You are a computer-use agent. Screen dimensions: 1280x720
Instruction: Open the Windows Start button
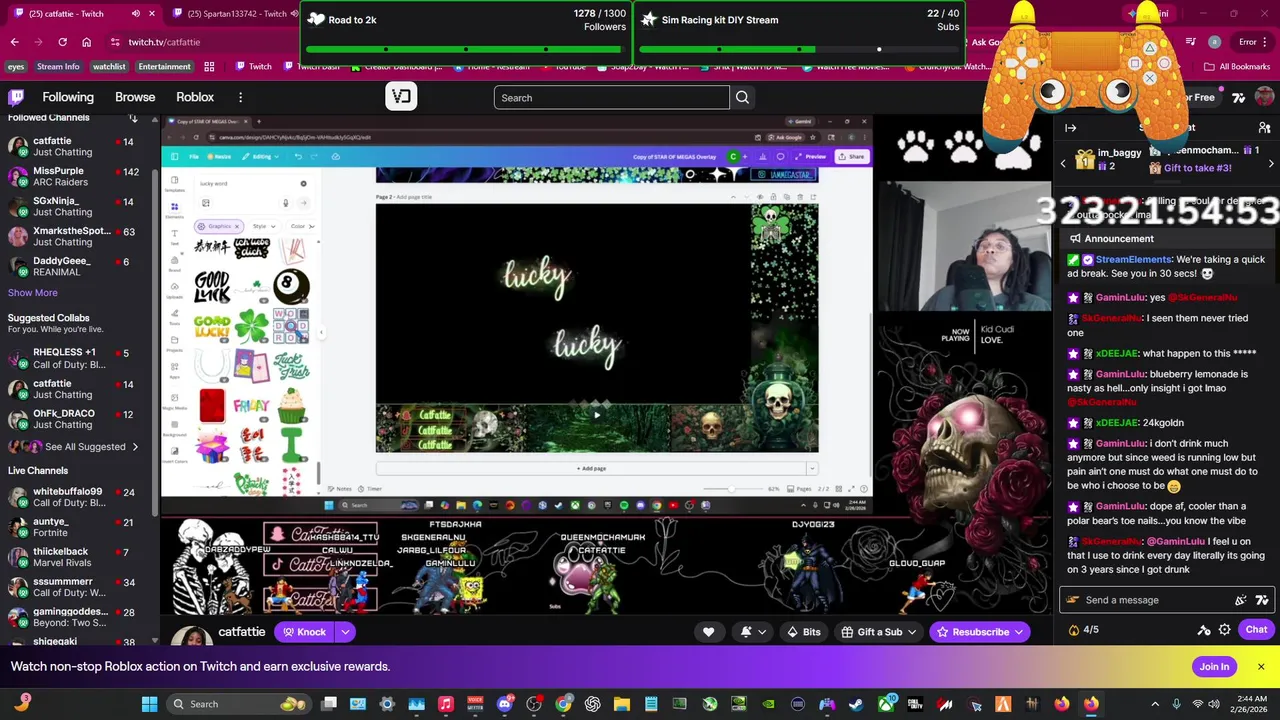[x=149, y=704]
